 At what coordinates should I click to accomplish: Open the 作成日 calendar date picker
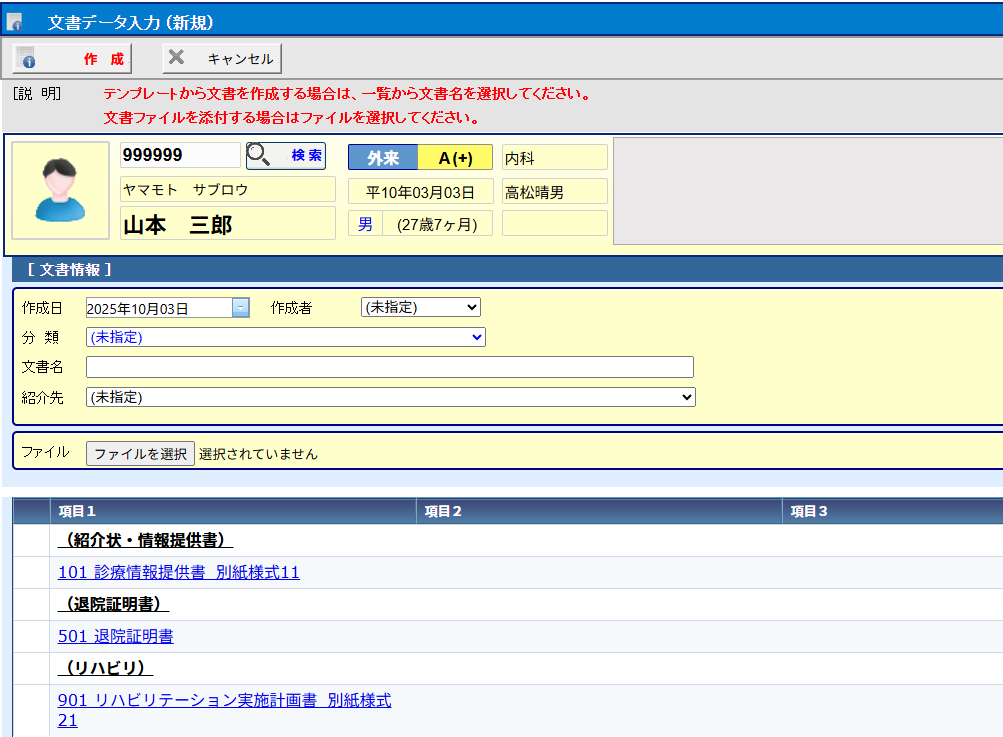click(x=240, y=308)
